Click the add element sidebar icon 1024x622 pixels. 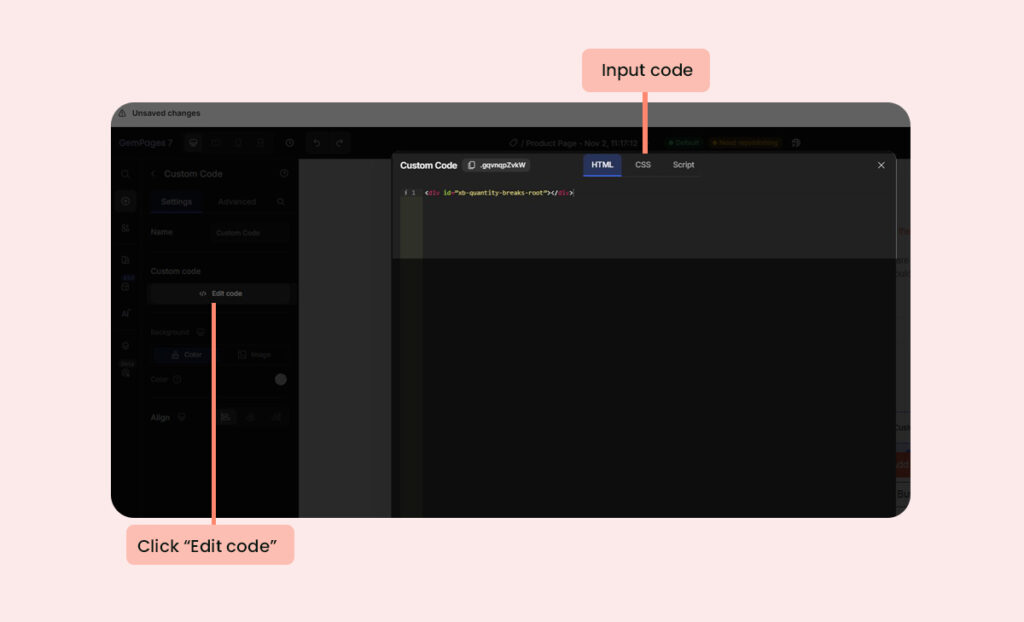[125, 201]
